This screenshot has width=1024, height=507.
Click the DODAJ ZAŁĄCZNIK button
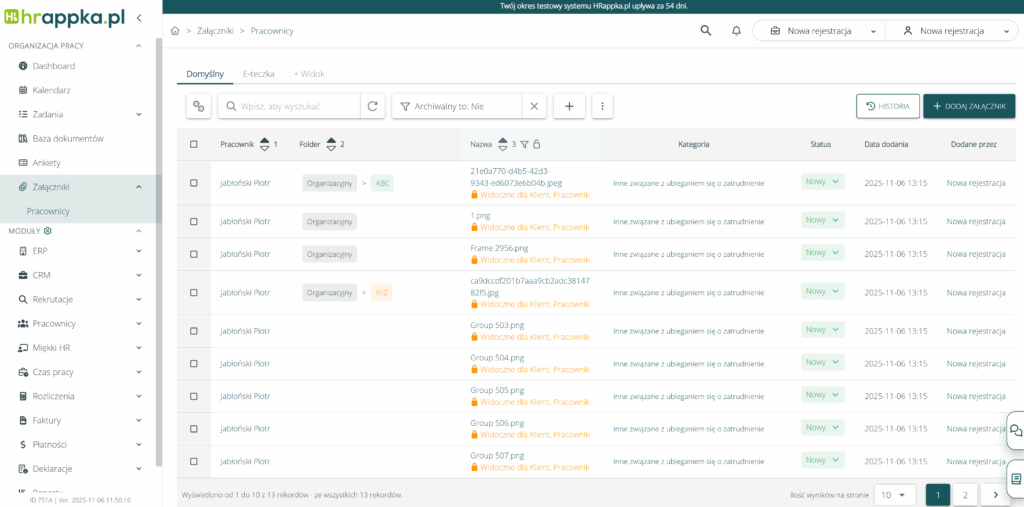coord(968,106)
